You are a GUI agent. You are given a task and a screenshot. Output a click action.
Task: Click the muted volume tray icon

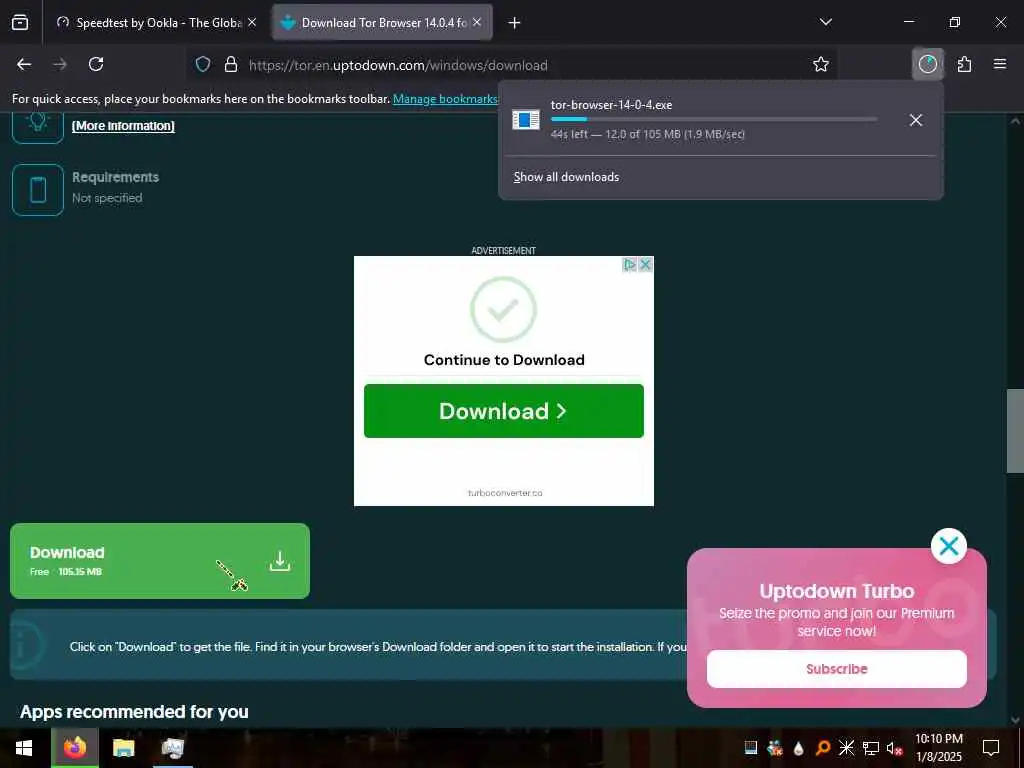click(894, 748)
